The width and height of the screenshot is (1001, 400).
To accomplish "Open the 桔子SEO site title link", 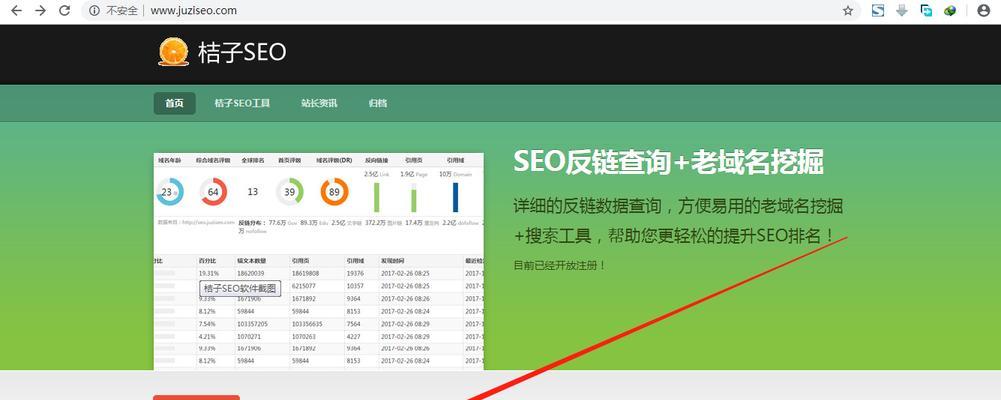I will pos(242,52).
